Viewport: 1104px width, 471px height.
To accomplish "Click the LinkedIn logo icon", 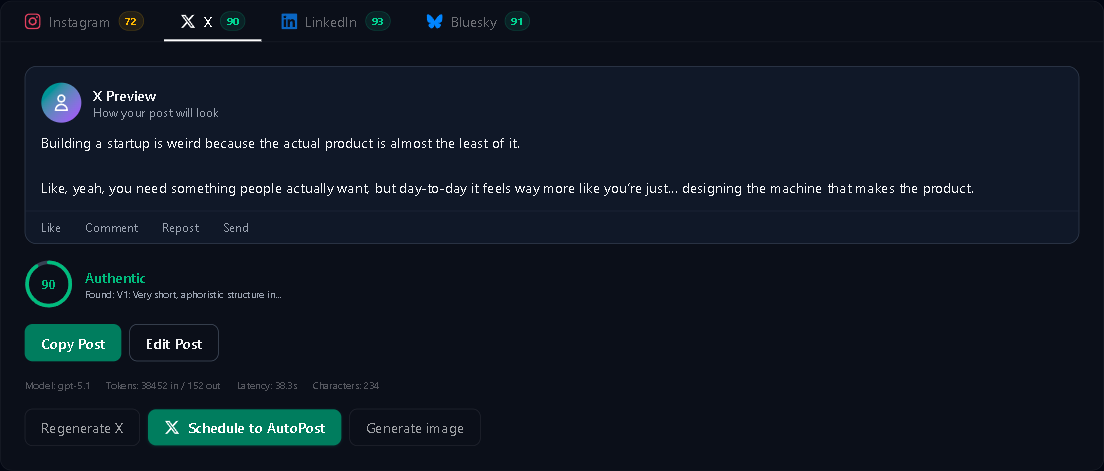I will (289, 22).
